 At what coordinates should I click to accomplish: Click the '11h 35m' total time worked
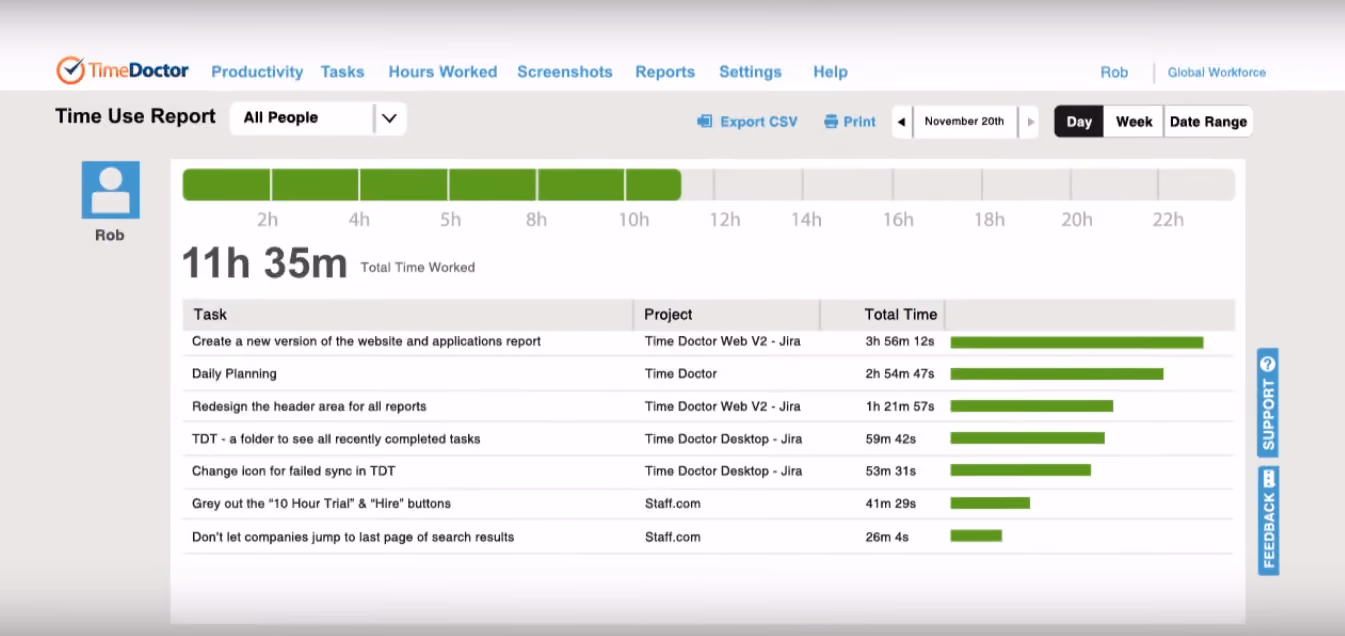coord(264,264)
